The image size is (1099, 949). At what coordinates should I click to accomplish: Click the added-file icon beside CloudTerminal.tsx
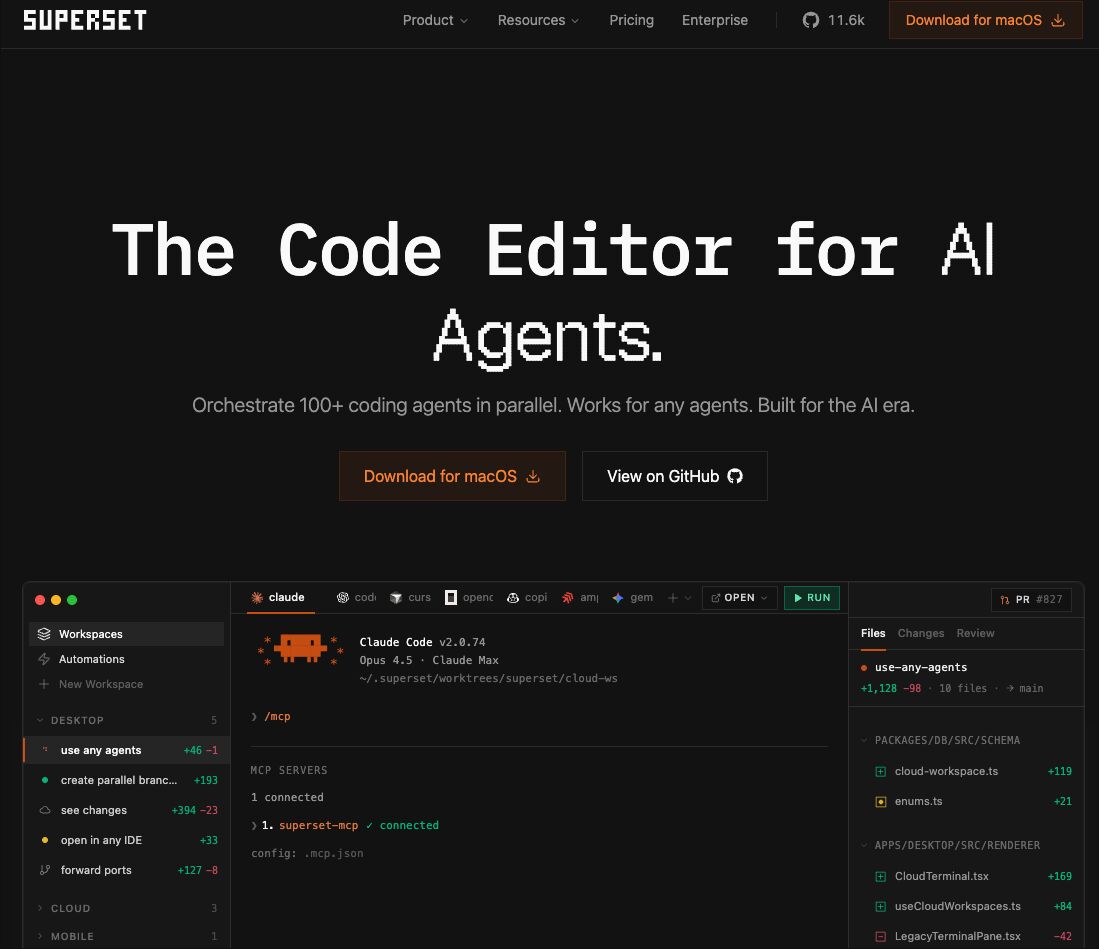pos(880,877)
